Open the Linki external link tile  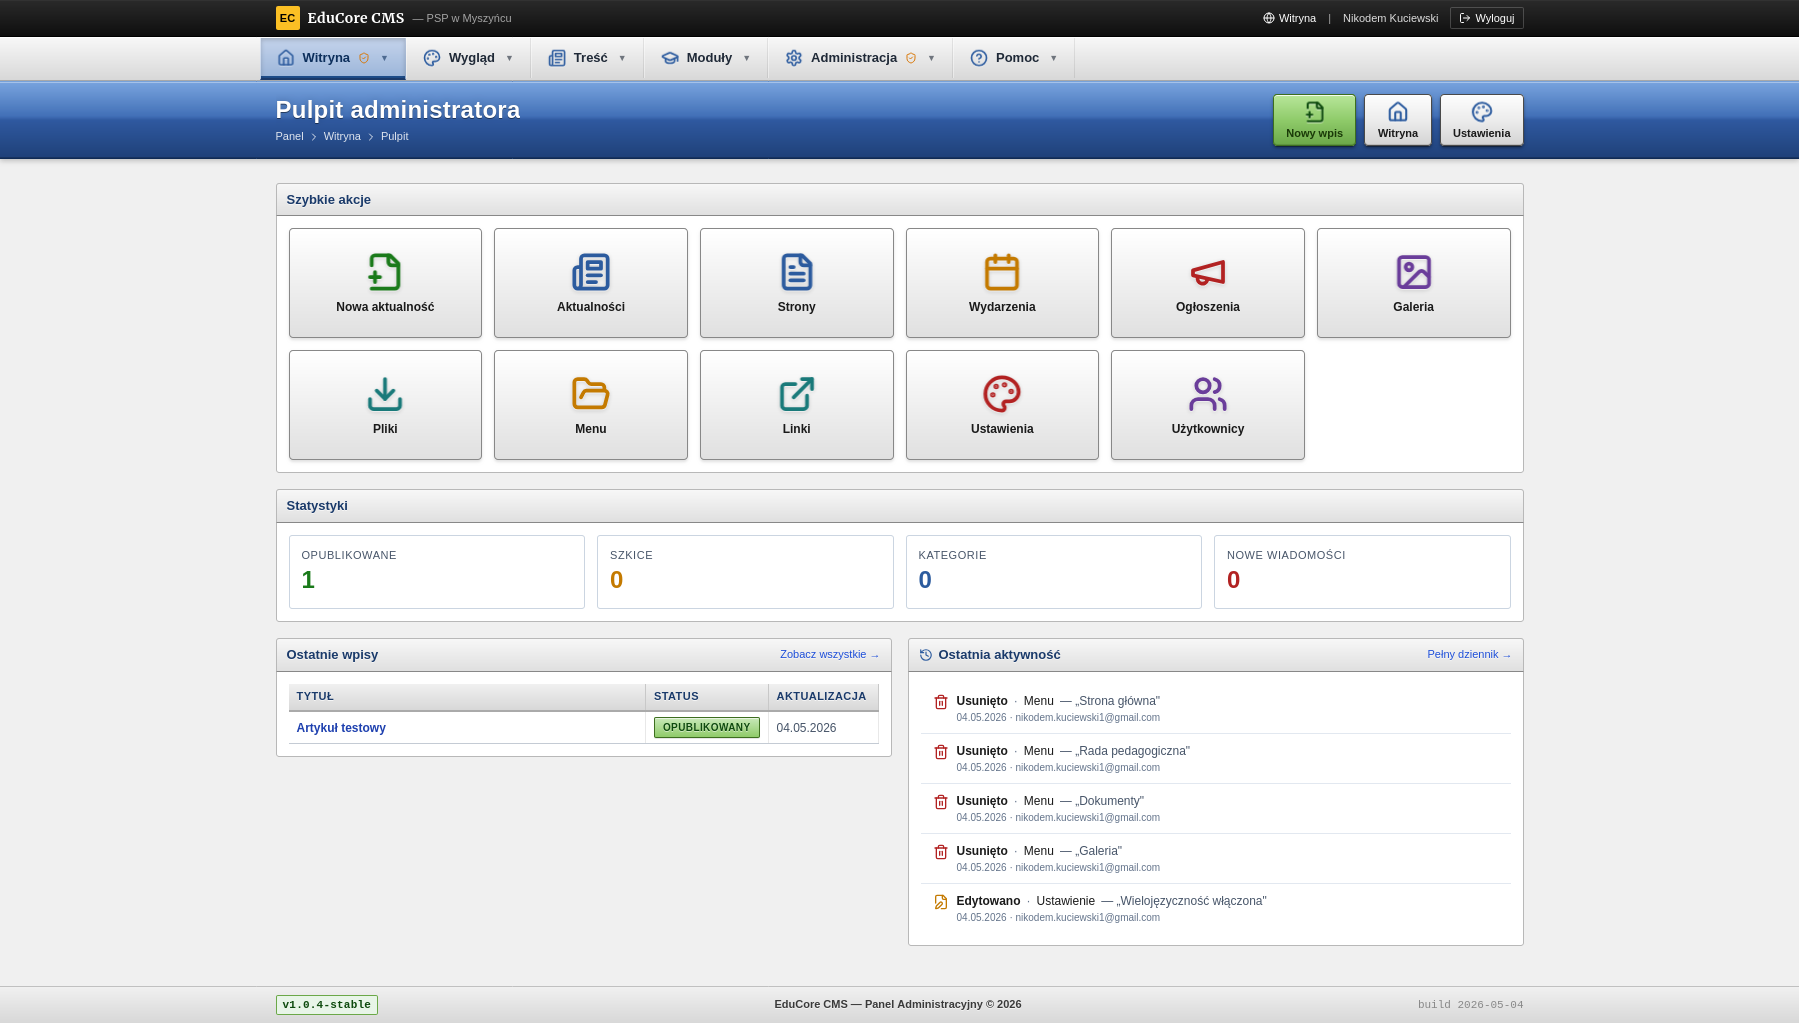click(x=797, y=405)
